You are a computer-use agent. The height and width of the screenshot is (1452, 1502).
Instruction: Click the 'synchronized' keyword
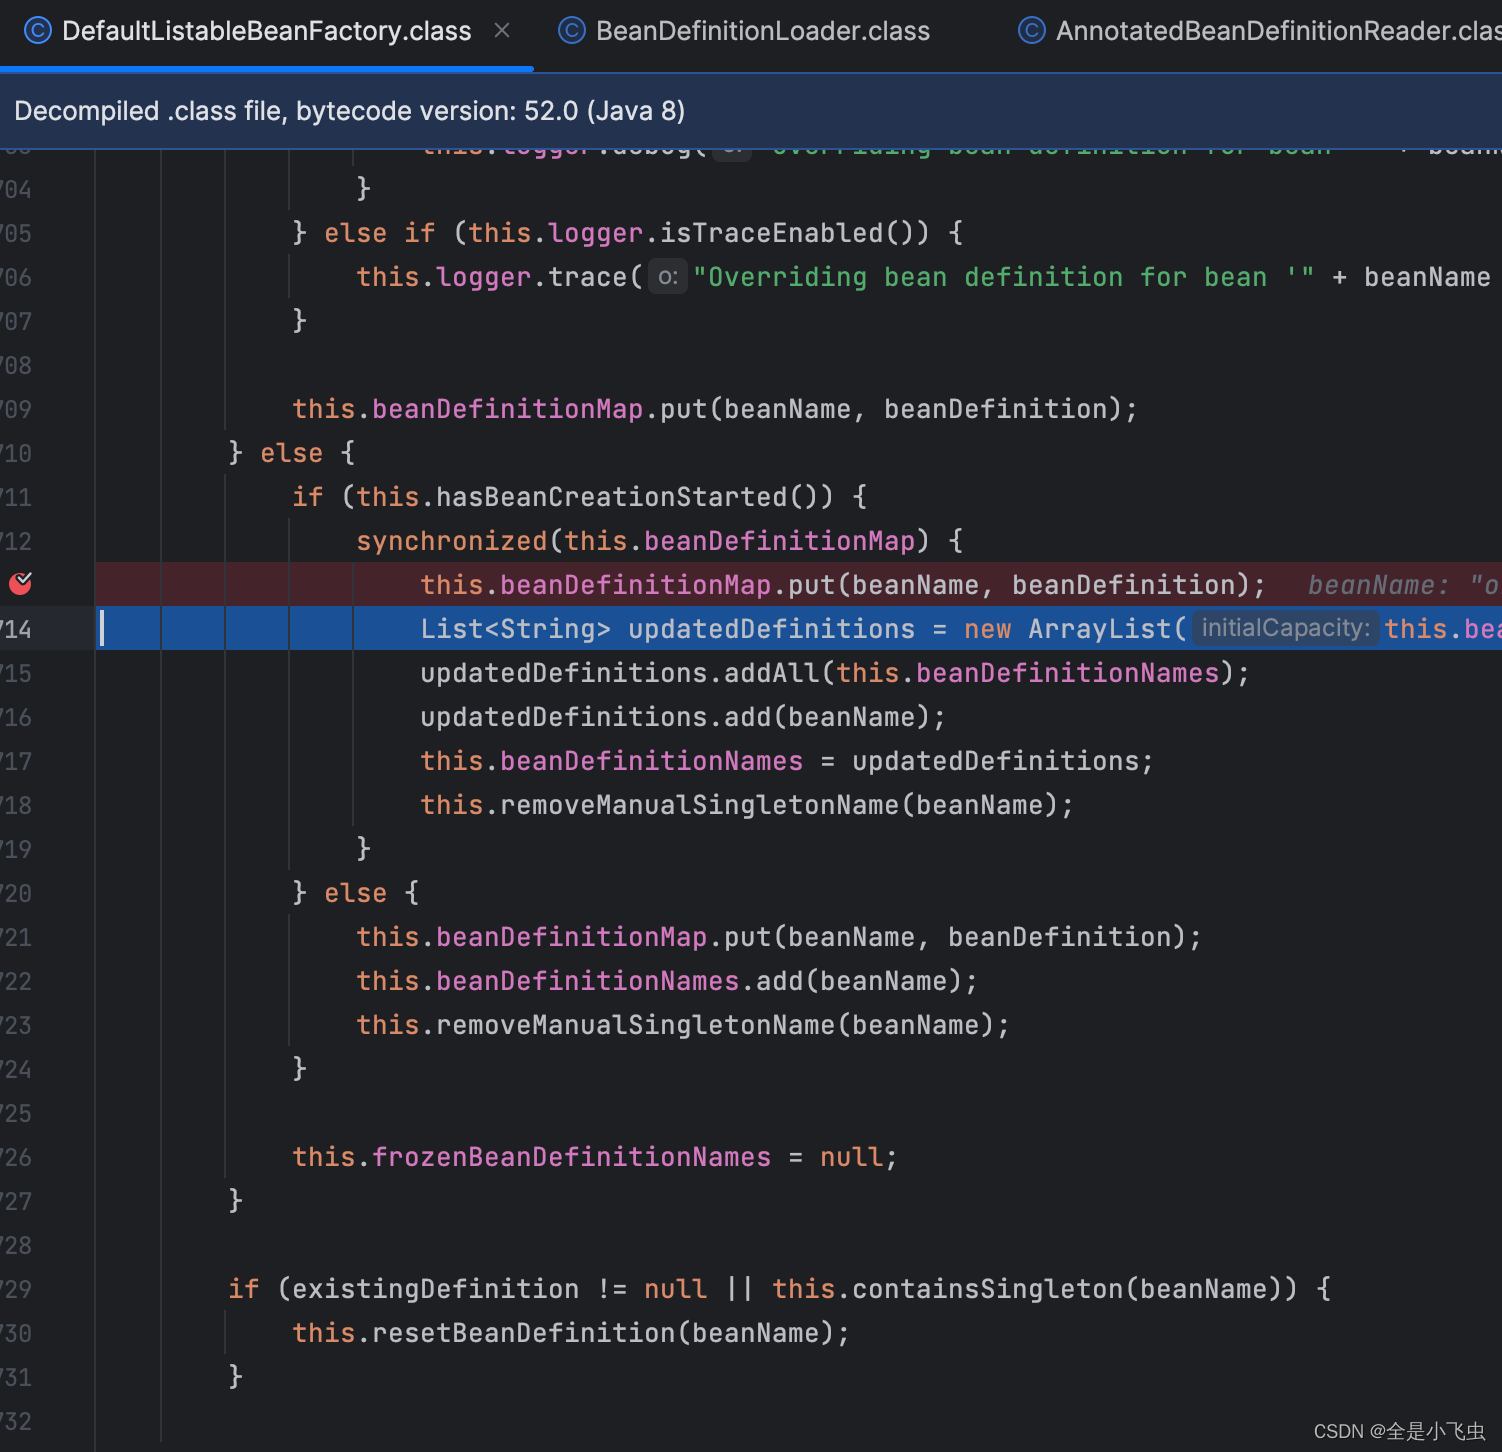tap(452, 541)
